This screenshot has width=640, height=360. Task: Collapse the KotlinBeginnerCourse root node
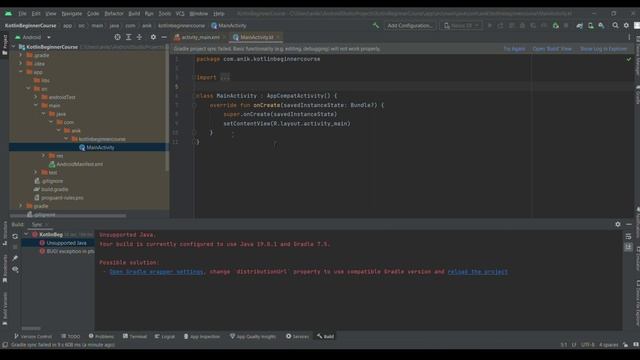click(13, 47)
